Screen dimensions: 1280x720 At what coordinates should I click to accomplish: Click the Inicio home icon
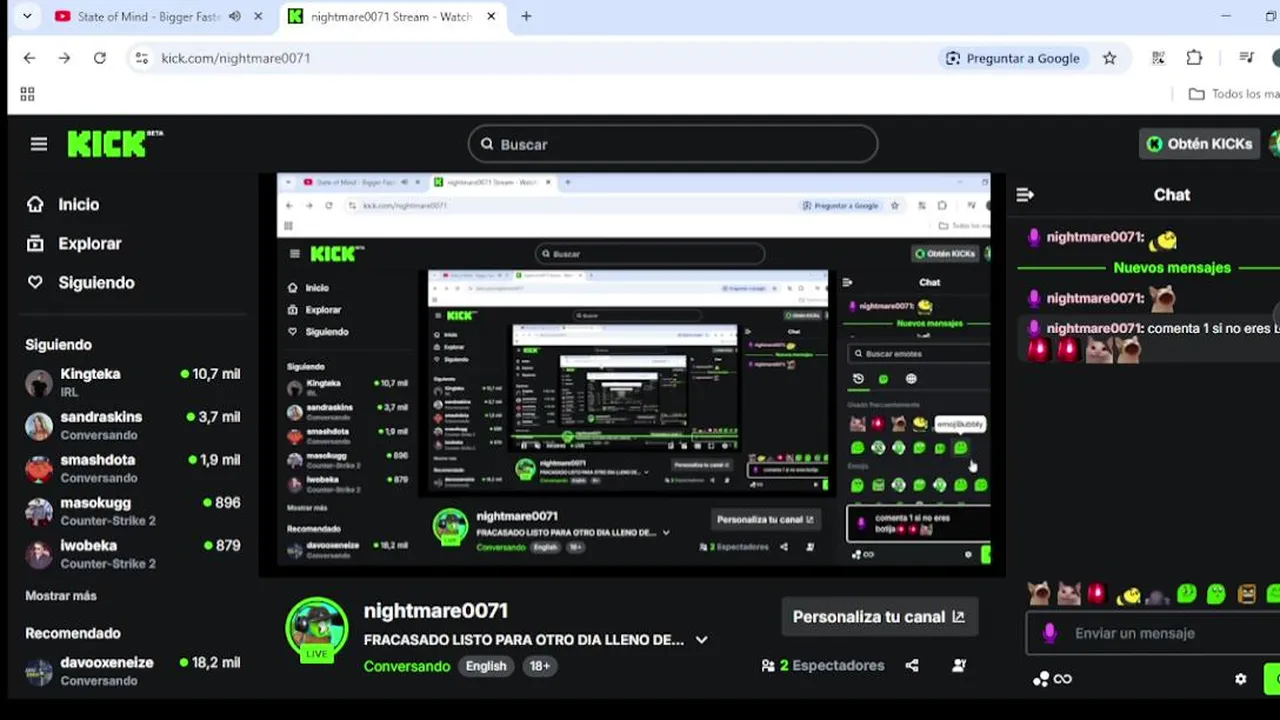pyautogui.click(x=35, y=204)
